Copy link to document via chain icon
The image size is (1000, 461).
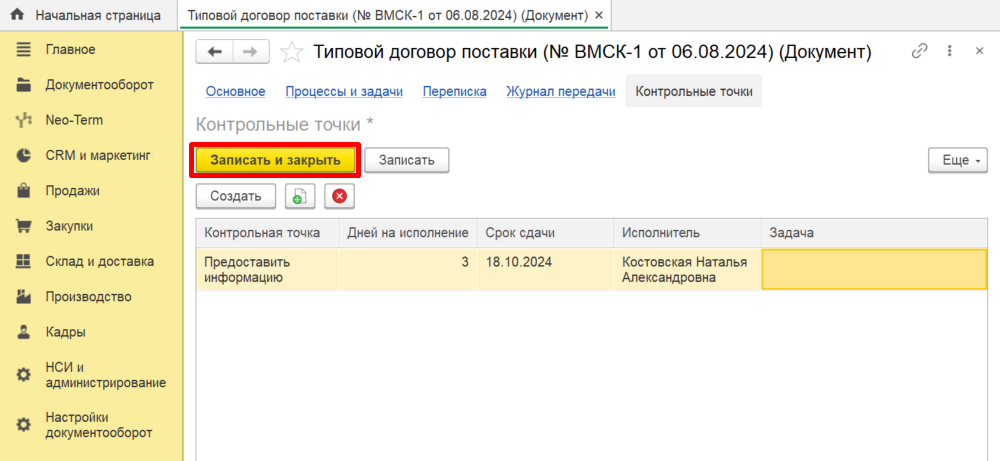tap(919, 51)
